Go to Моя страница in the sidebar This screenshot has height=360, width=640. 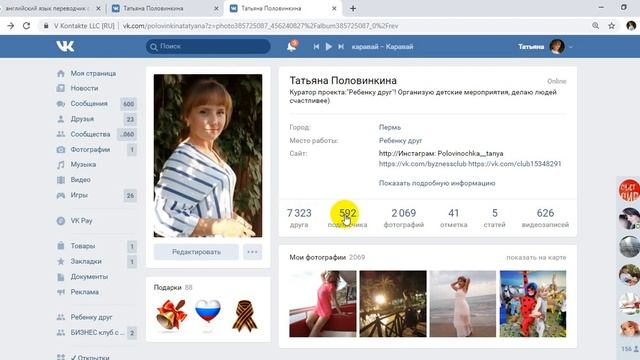click(x=93, y=73)
